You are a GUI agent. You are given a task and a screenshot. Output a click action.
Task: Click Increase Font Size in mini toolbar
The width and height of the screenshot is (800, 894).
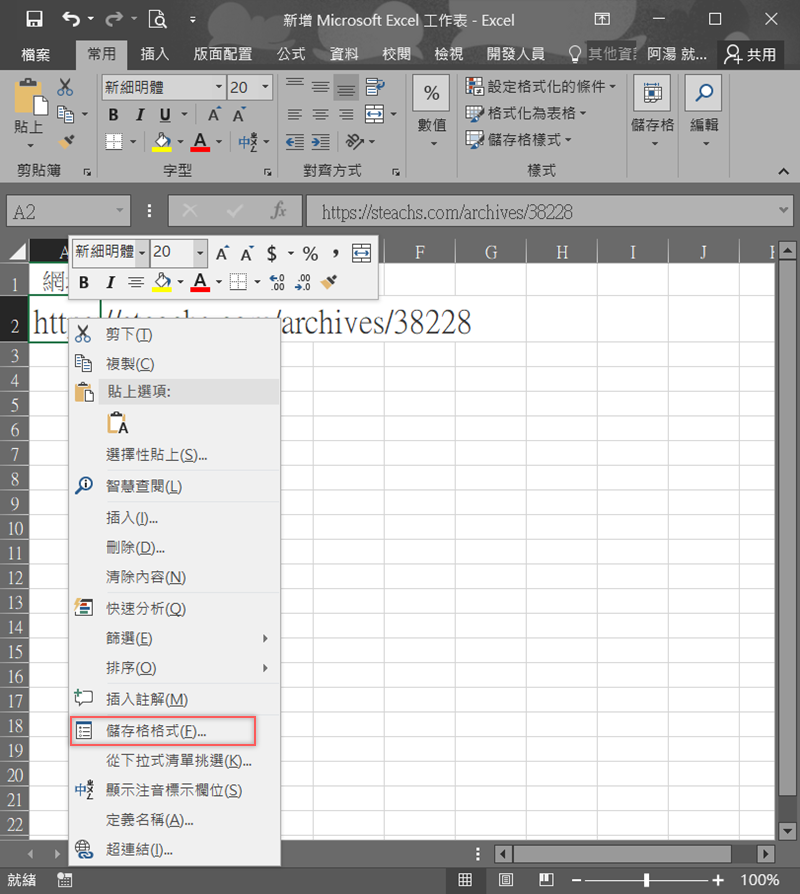(x=222, y=253)
